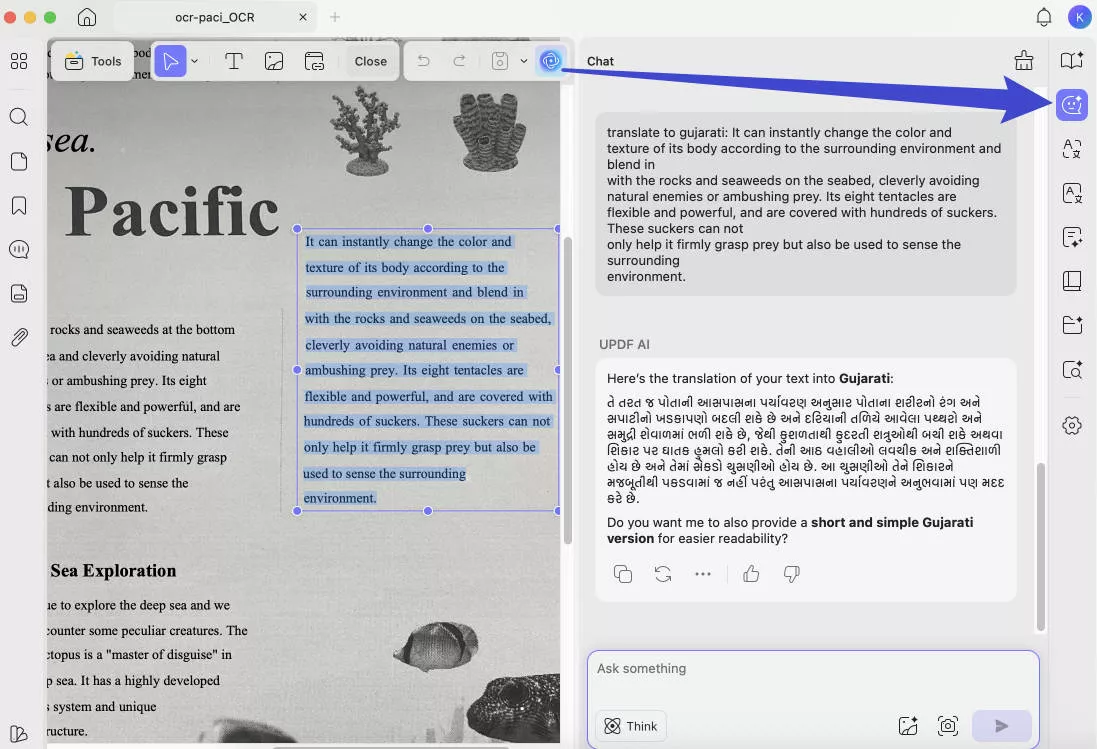The width and height of the screenshot is (1097, 749).
Task: Give a thumbs down to the AI response
Action: click(x=791, y=573)
